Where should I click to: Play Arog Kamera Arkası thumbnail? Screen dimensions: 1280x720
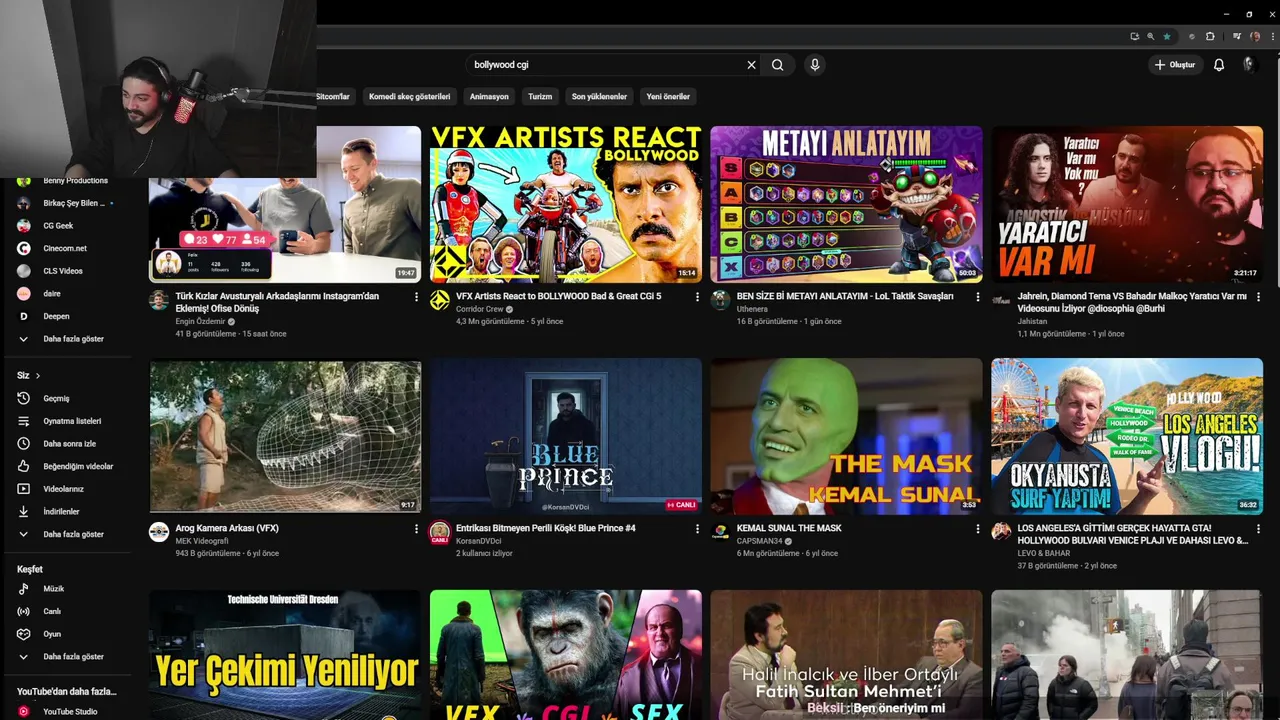pos(285,436)
